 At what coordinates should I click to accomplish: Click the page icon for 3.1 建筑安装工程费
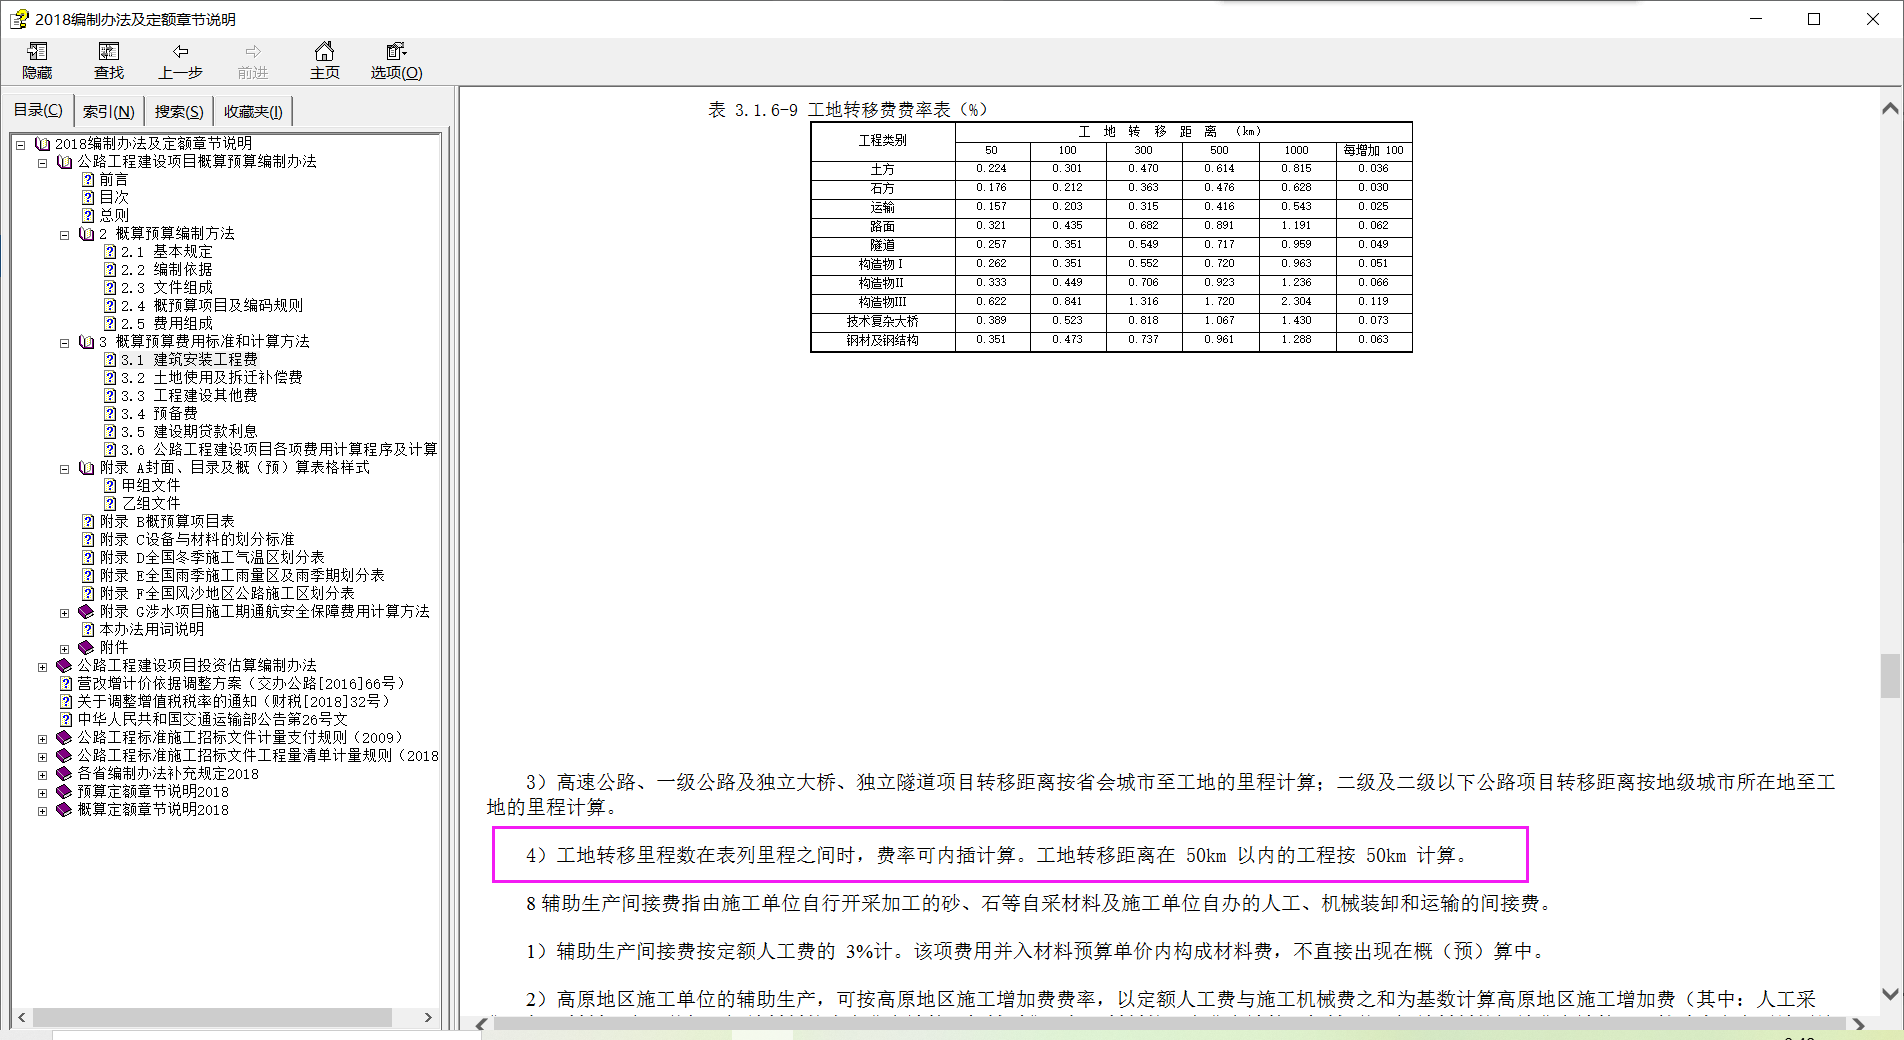pyautogui.click(x=110, y=360)
